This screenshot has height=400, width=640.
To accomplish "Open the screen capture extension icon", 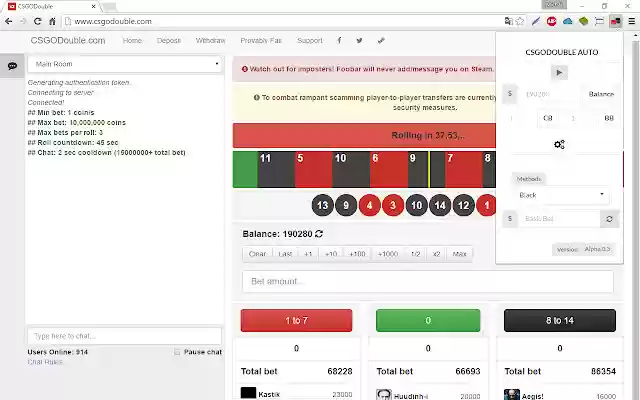I will pyautogui.click(x=599, y=21).
